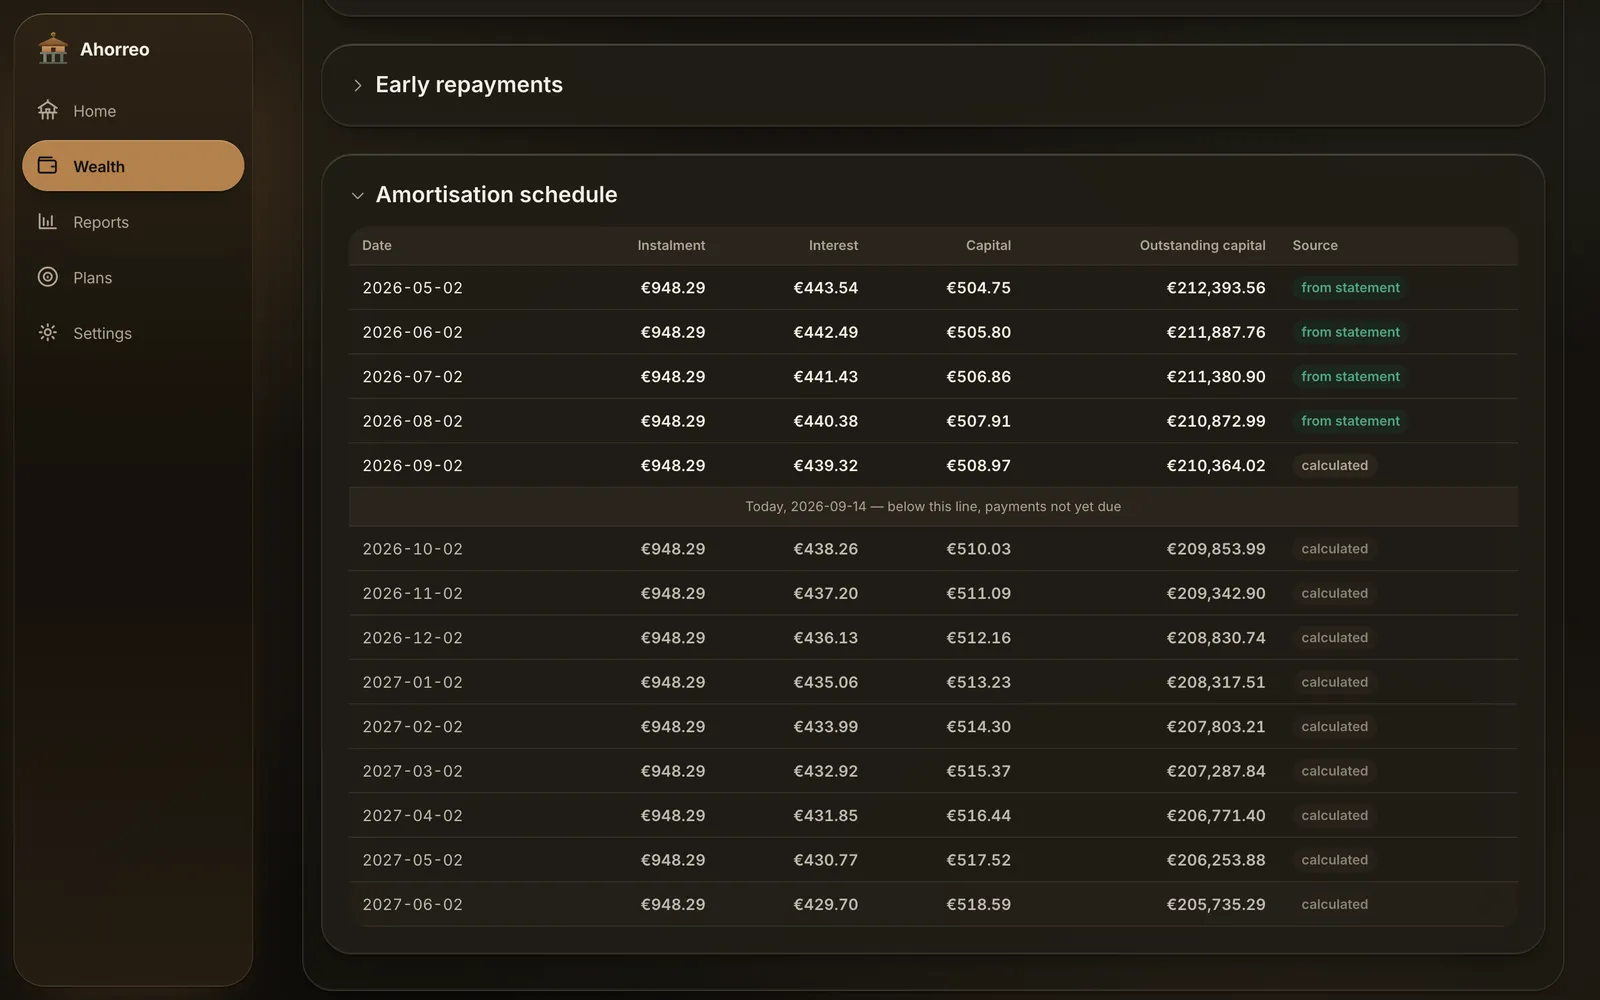Click capital value €515.37
This screenshot has width=1600, height=1000.
click(978, 771)
